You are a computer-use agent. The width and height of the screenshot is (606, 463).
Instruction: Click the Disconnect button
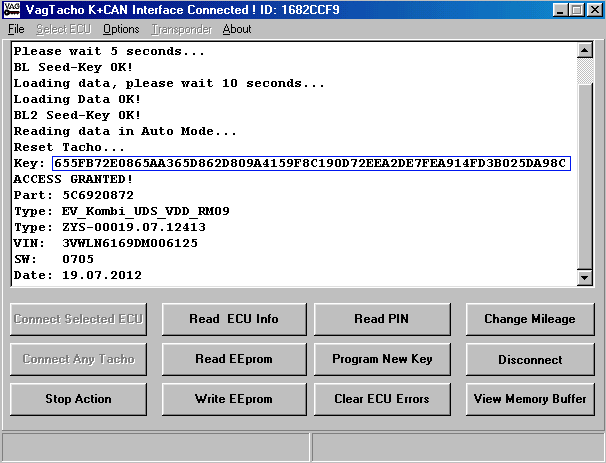pyautogui.click(x=530, y=359)
